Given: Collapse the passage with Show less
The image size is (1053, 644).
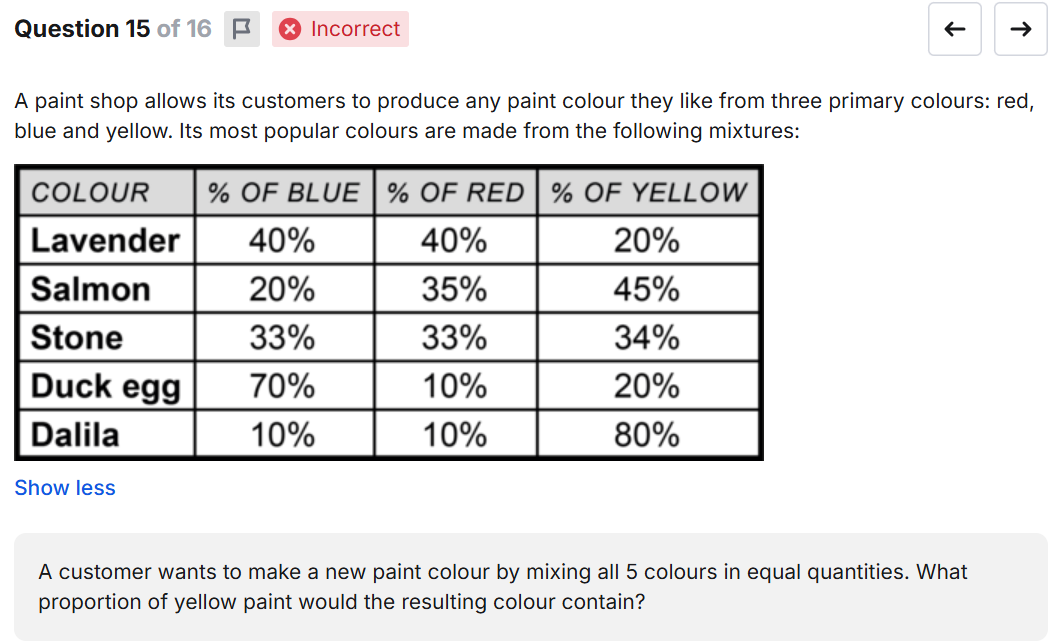Looking at the screenshot, I should coord(65,488).
